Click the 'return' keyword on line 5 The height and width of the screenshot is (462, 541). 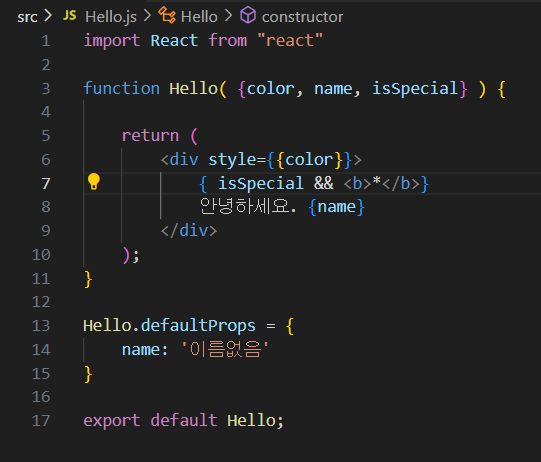coord(150,136)
